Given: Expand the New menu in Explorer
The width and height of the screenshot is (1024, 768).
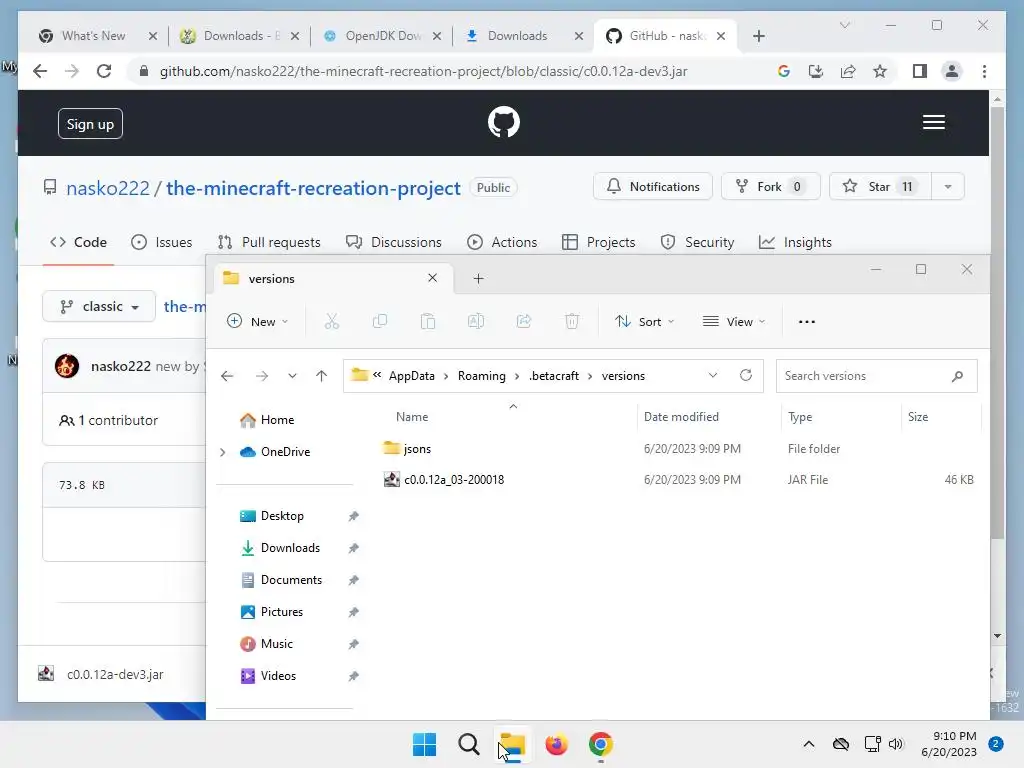Looking at the screenshot, I should [257, 321].
